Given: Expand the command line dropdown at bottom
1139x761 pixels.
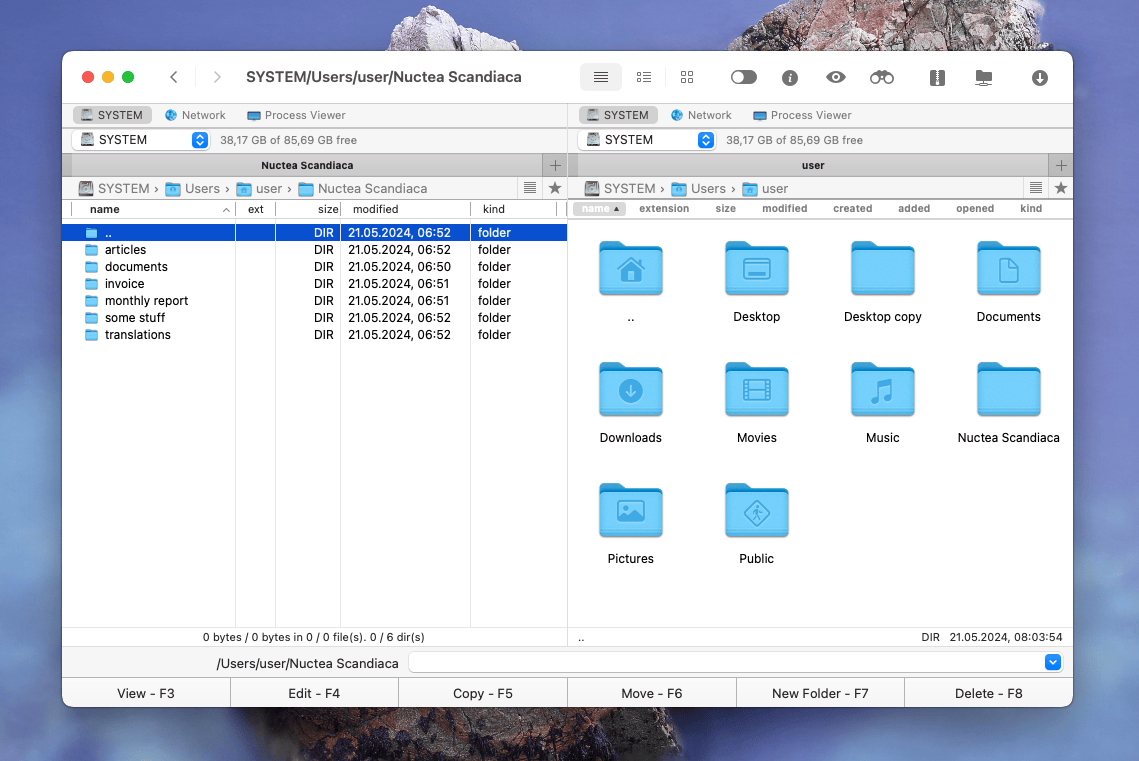Looking at the screenshot, I should (1052, 662).
